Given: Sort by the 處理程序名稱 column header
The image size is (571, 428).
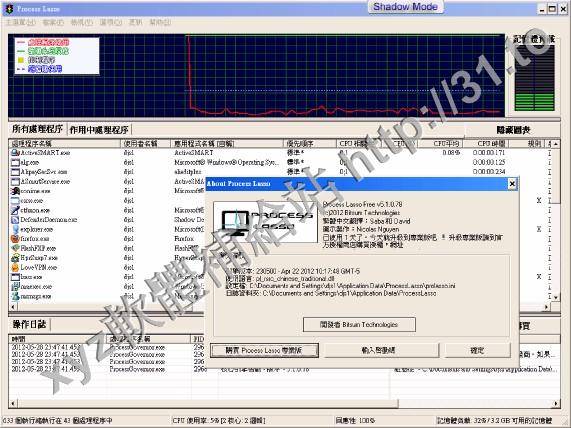Looking at the screenshot, I should pyautogui.click(x=64, y=144).
